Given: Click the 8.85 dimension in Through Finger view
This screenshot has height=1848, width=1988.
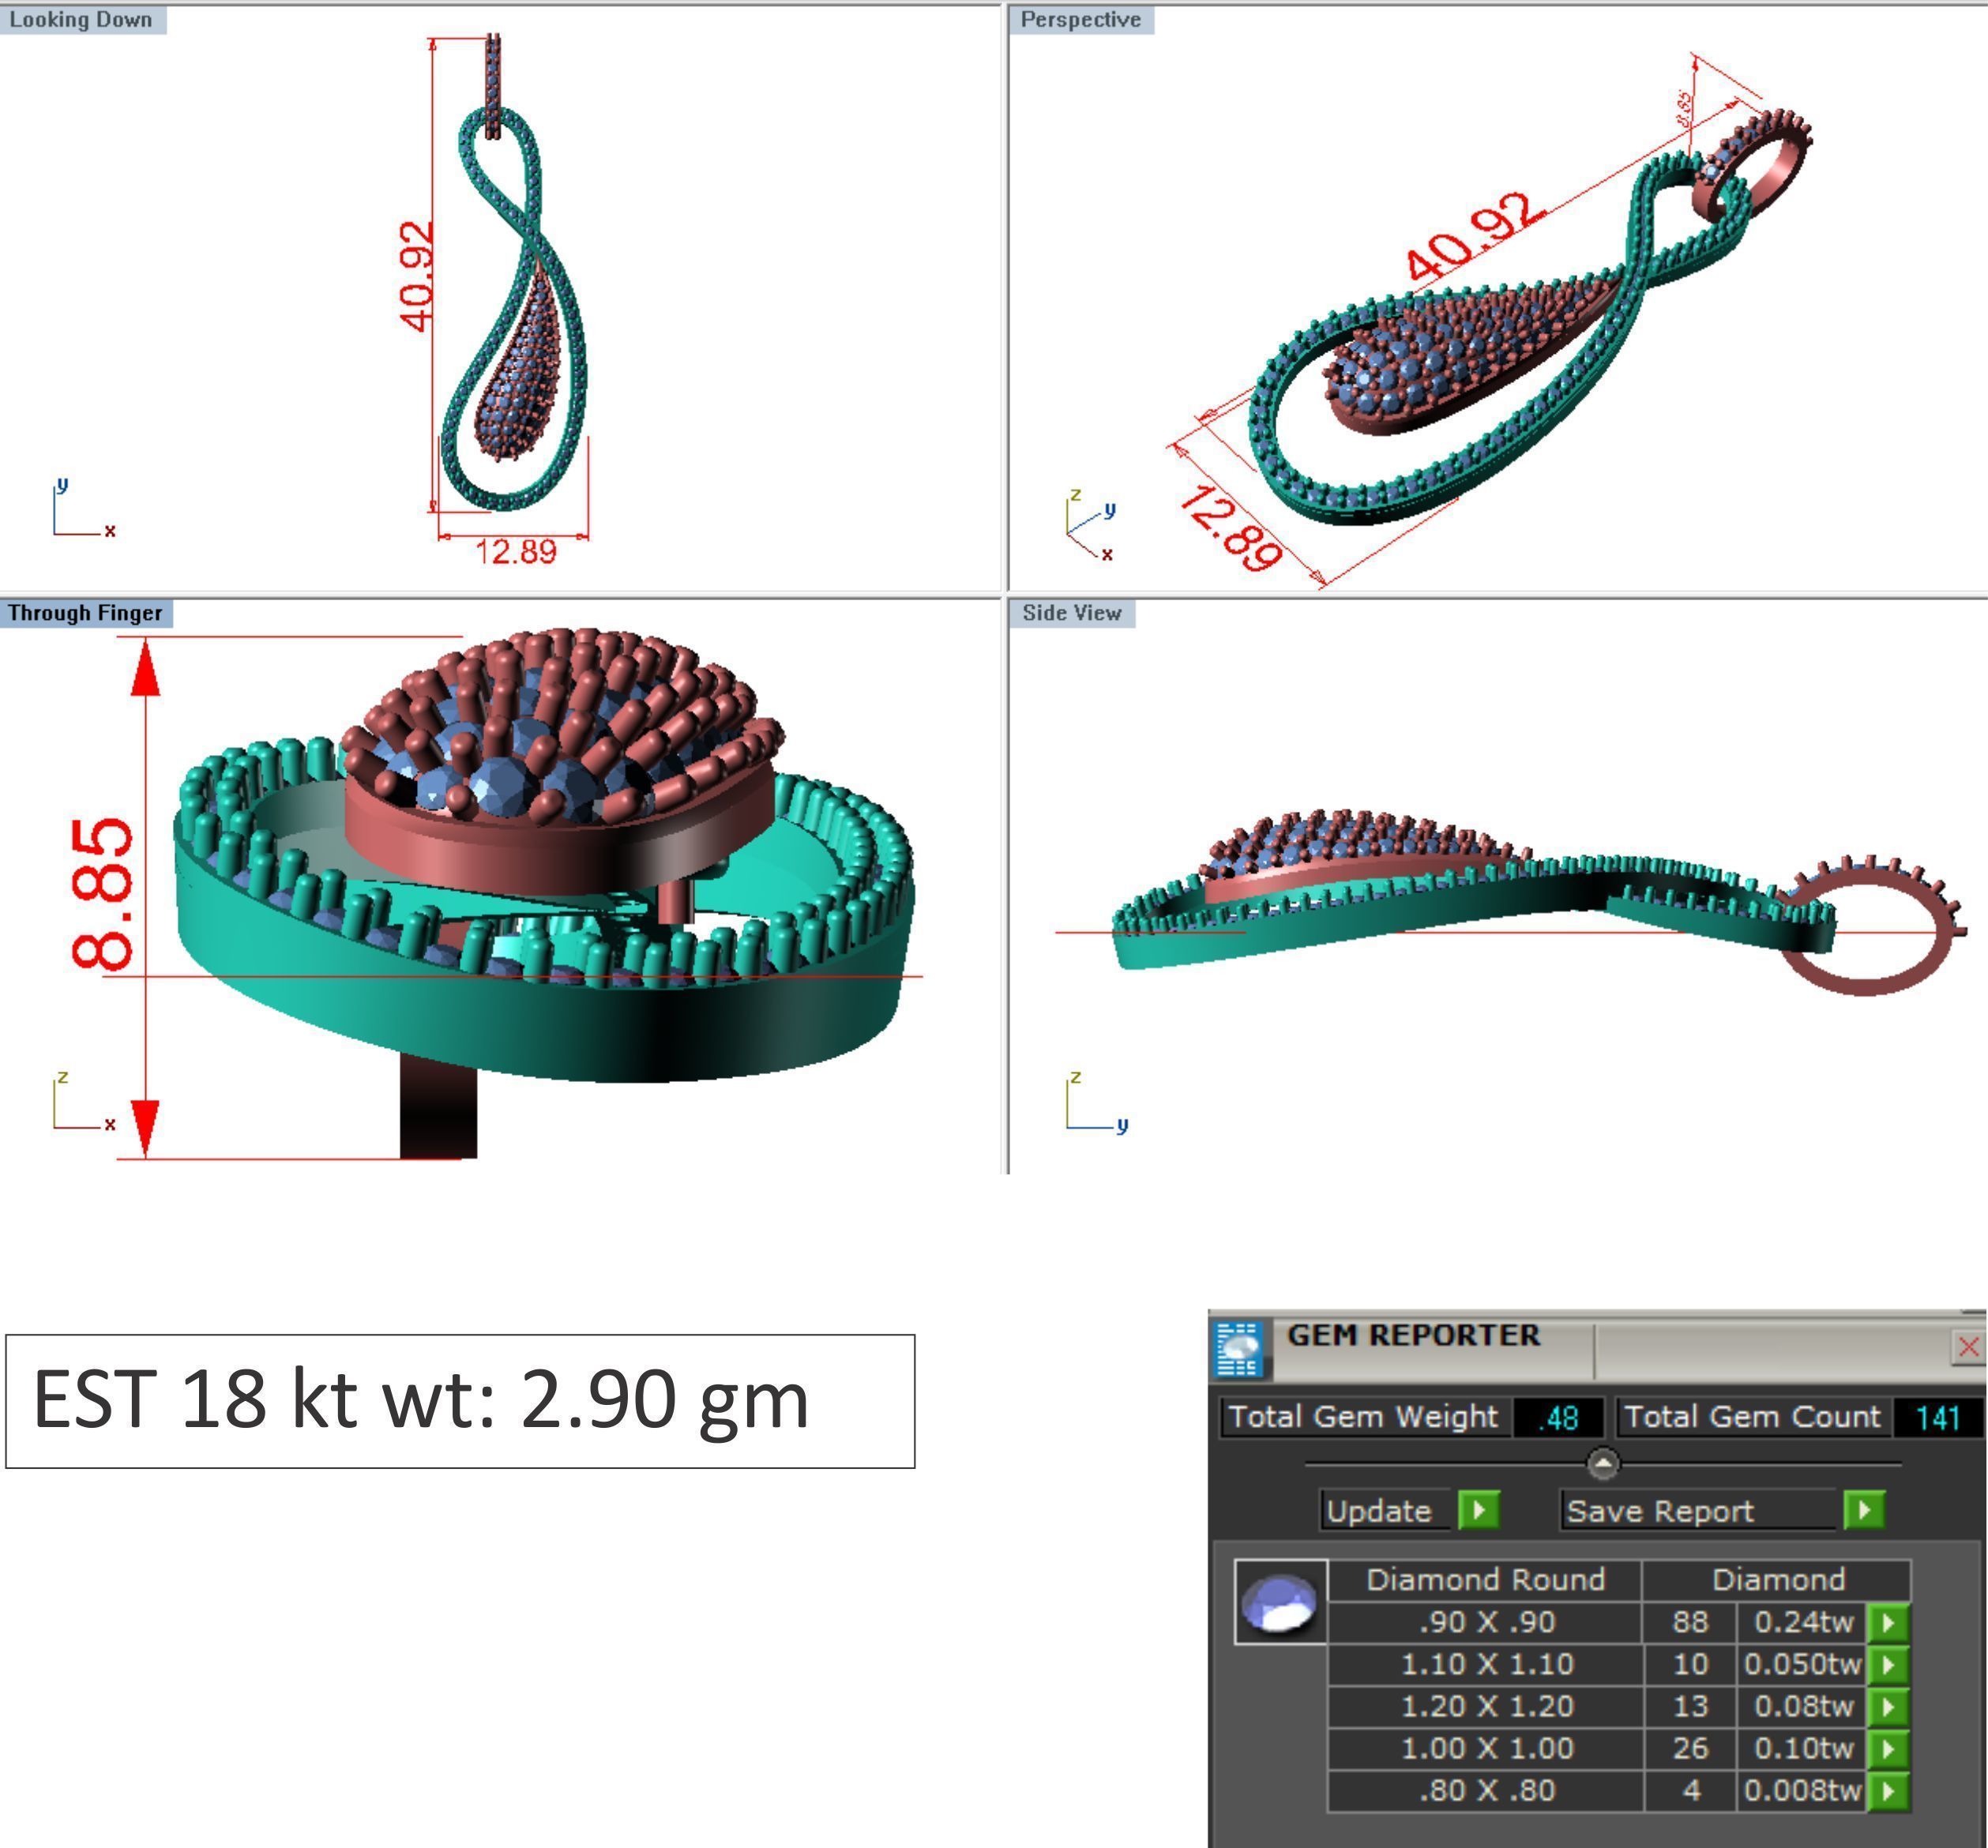Looking at the screenshot, I should [x=102, y=894].
